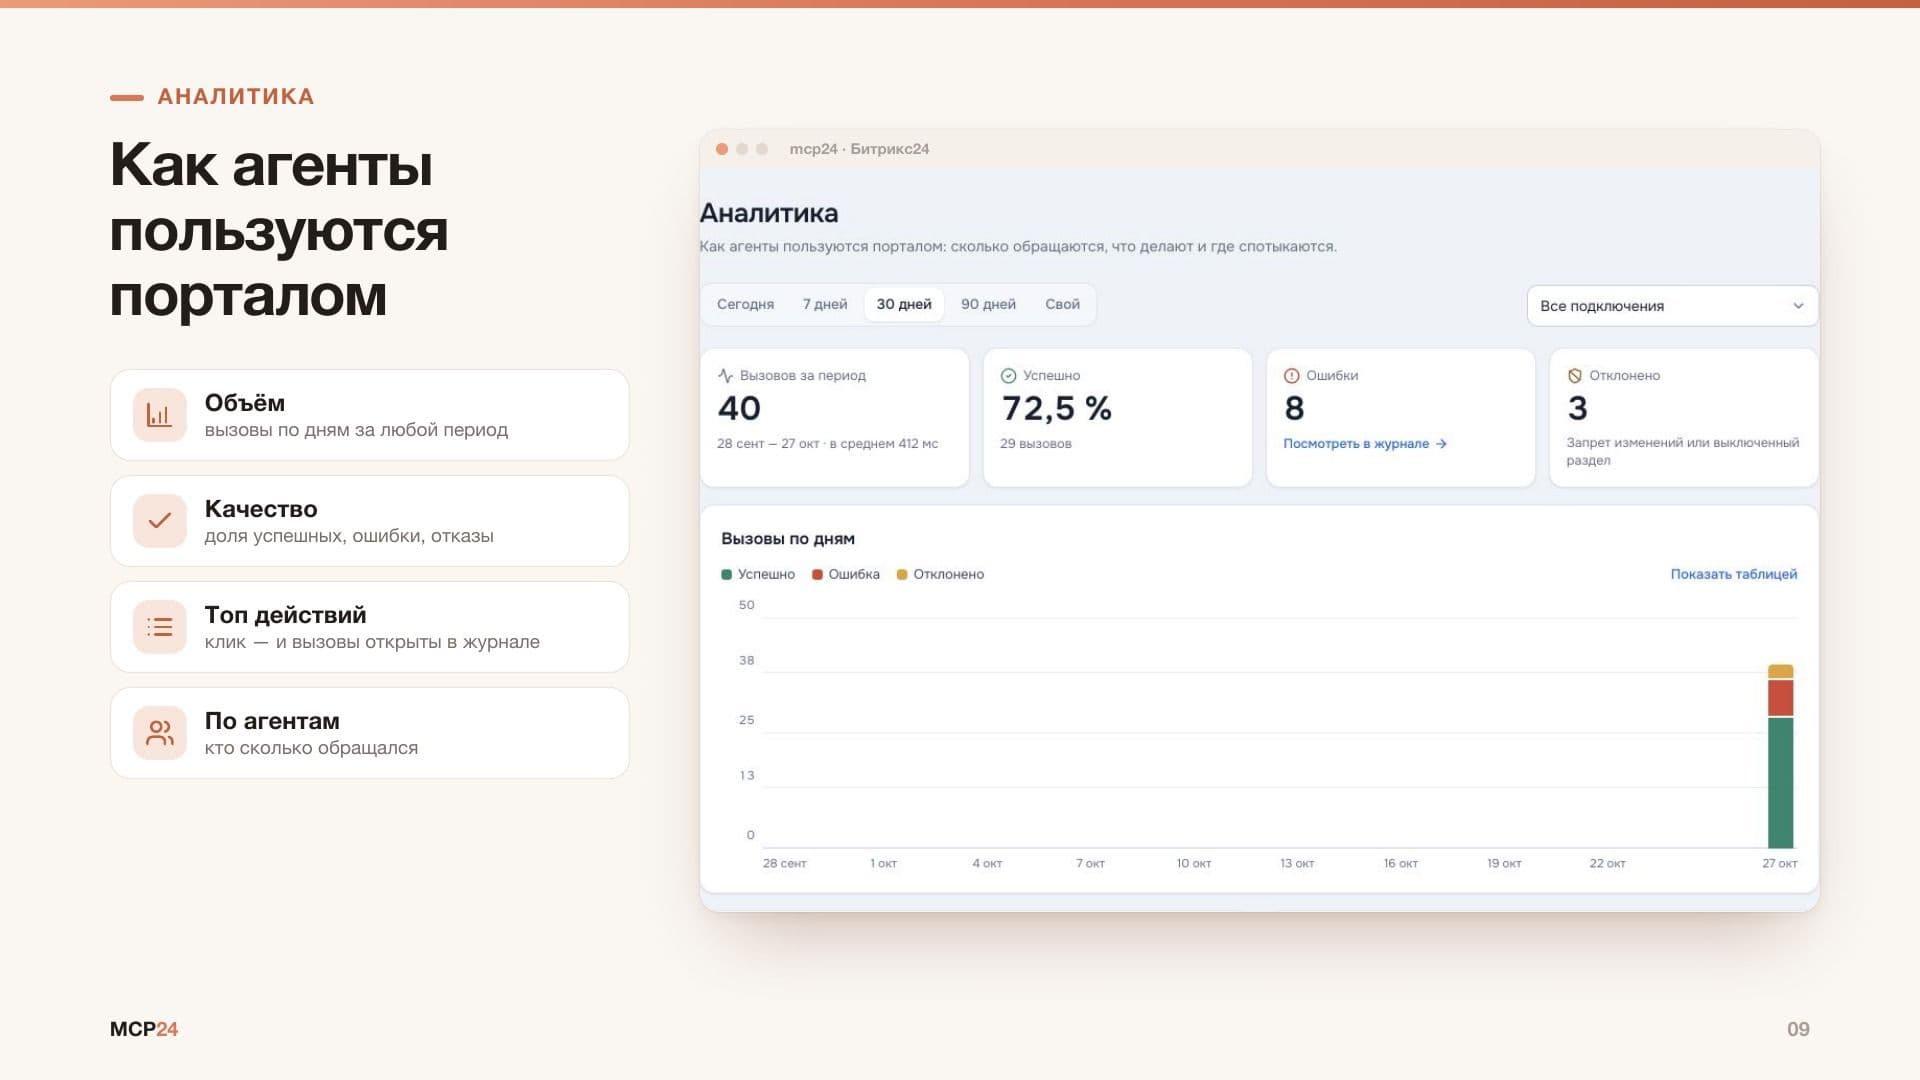Click the alert icon next to Ошибки
Screen dimensions: 1920x1080
pos(1292,376)
